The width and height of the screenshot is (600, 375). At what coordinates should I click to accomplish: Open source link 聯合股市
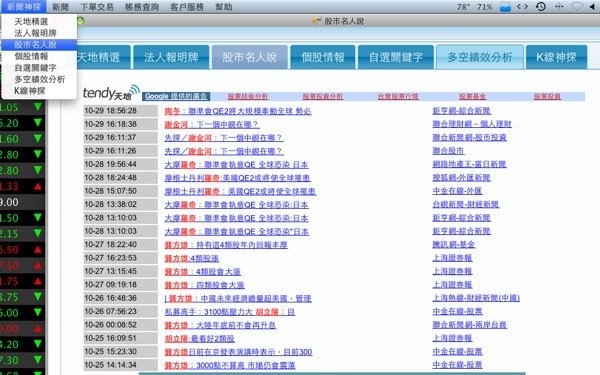448,151
